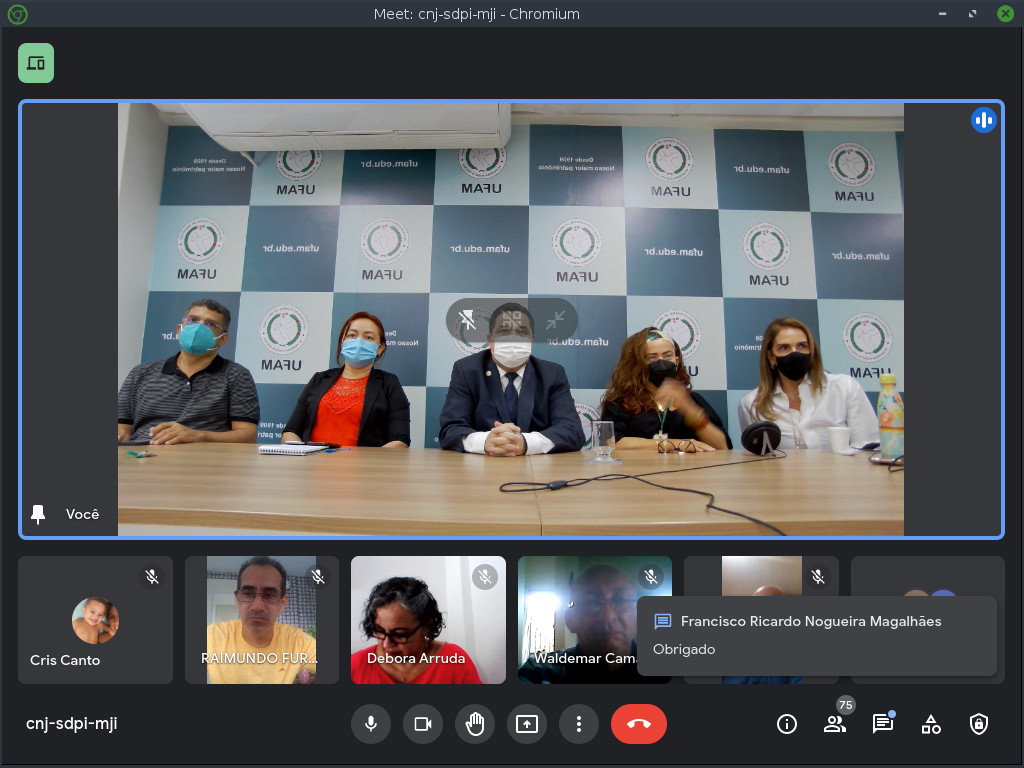Toggle the microphone button
This screenshot has width=1024, height=768.
point(371,724)
